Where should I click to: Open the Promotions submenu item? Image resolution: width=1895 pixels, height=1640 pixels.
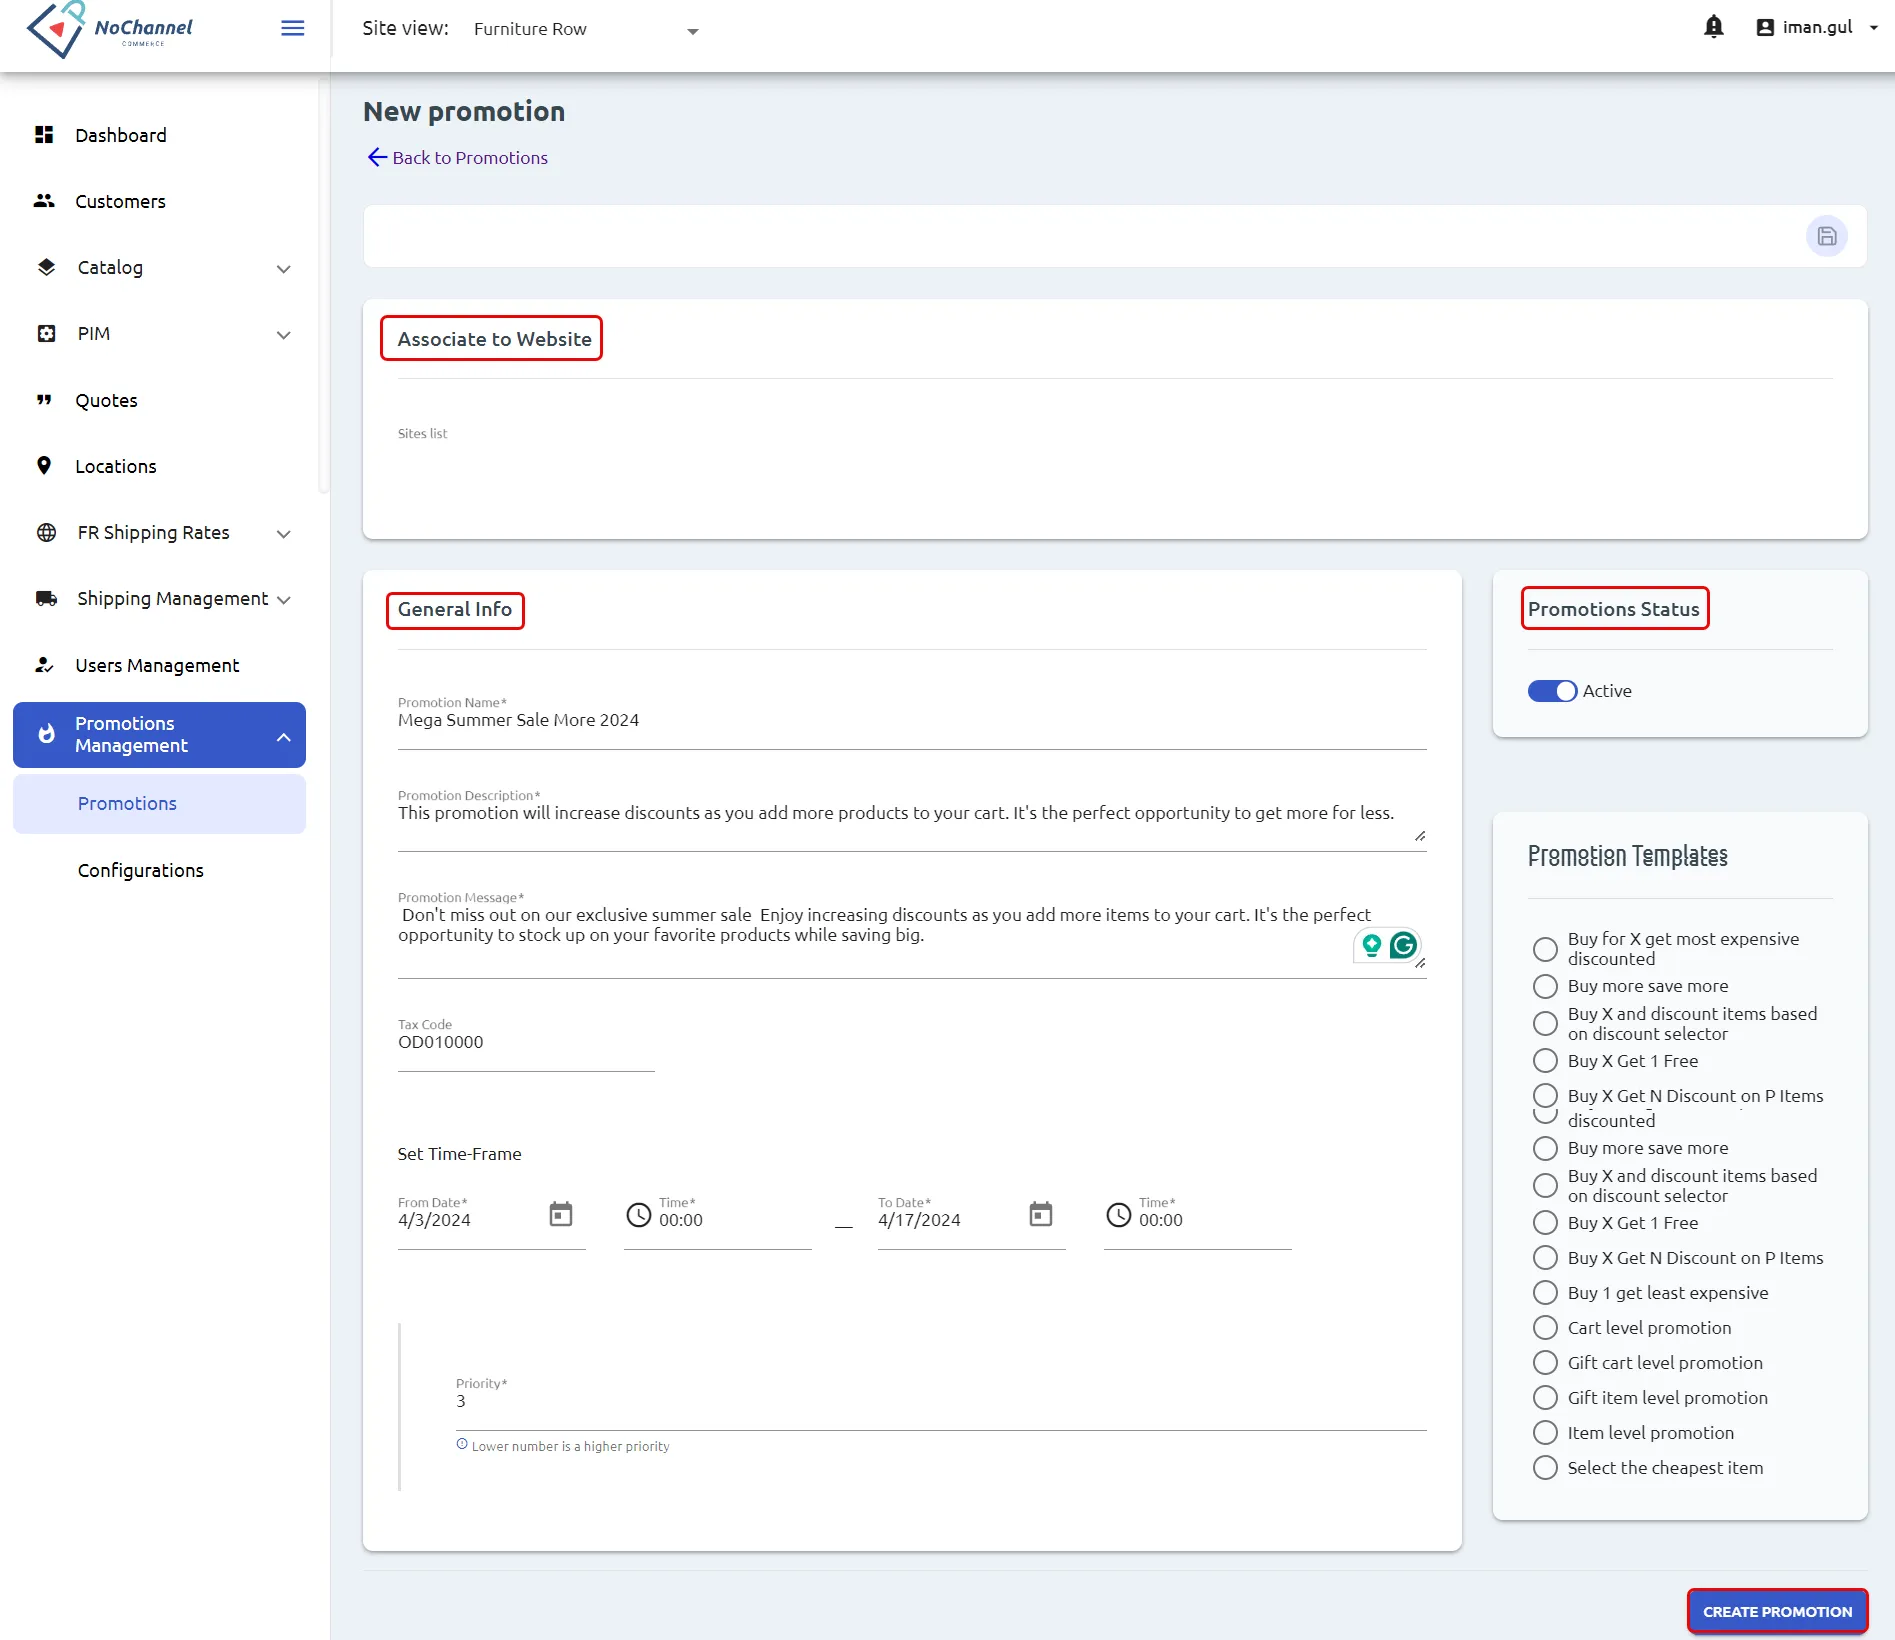[x=159, y=804]
